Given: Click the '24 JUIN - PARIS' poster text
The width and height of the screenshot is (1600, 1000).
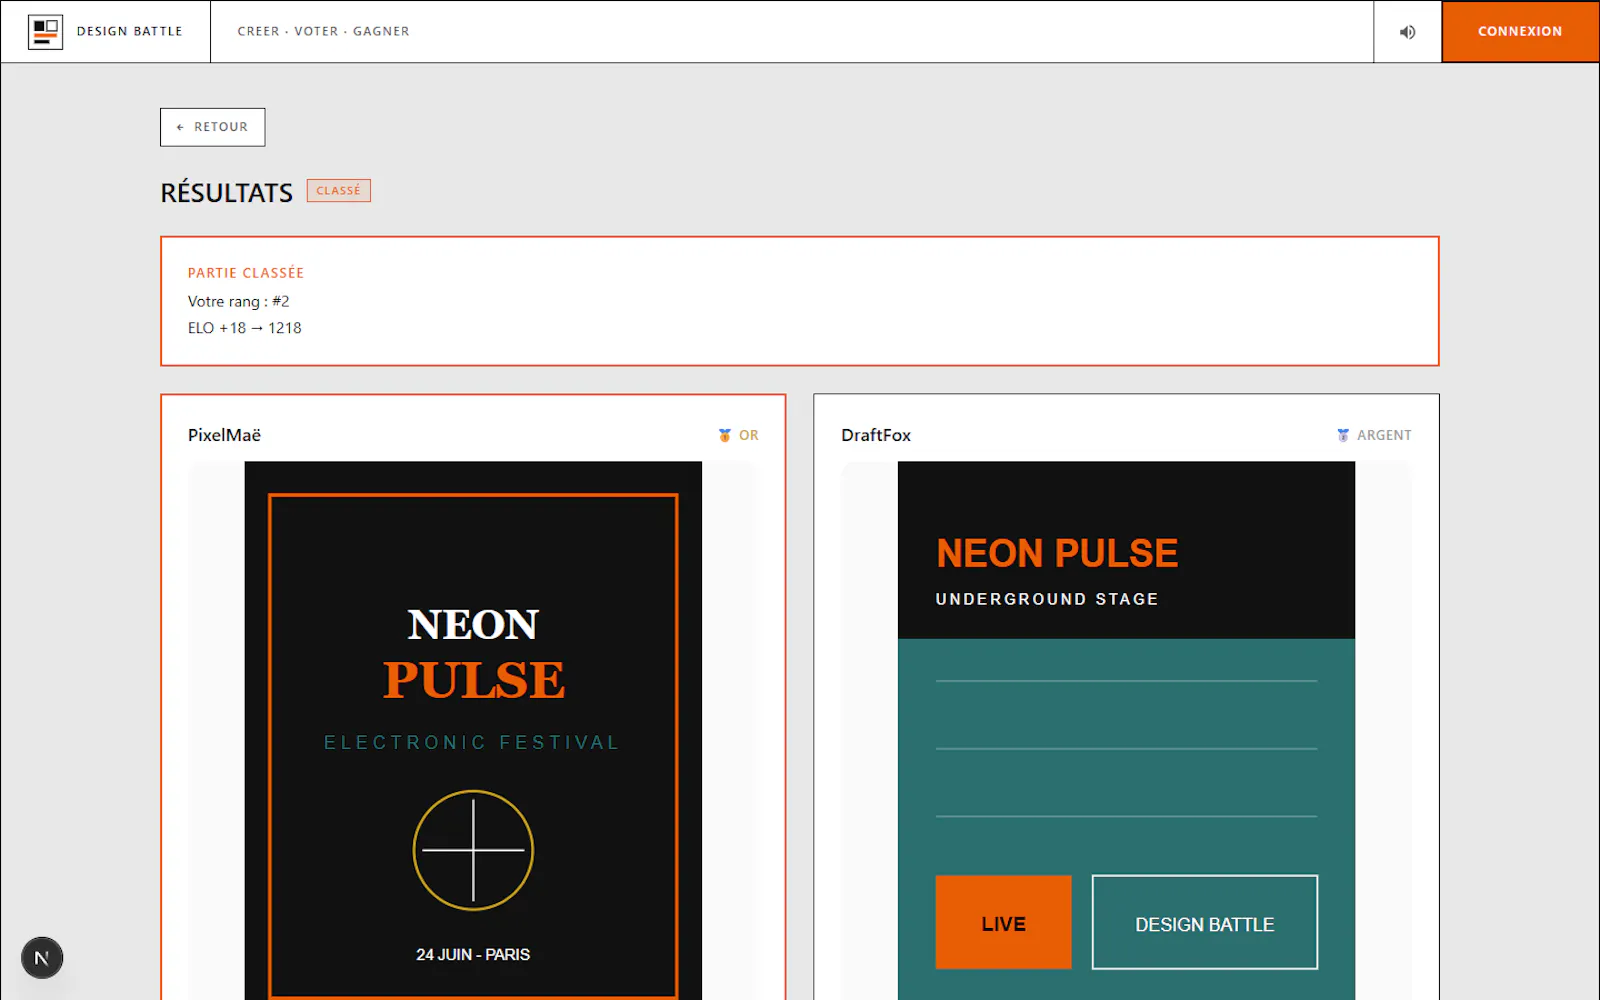Looking at the screenshot, I should [x=473, y=955].
